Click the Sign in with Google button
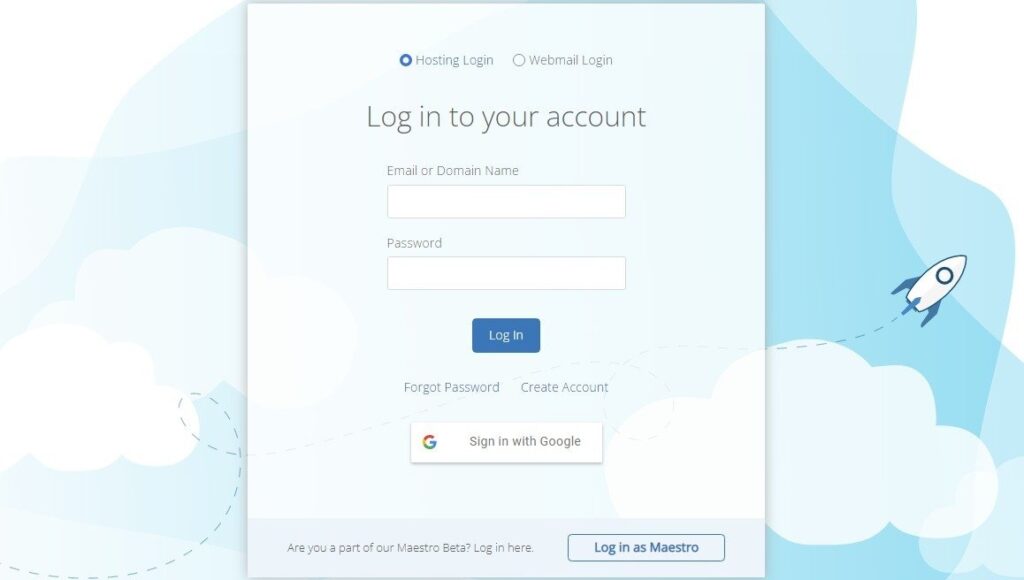This screenshot has width=1024, height=580. click(x=506, y=442)
